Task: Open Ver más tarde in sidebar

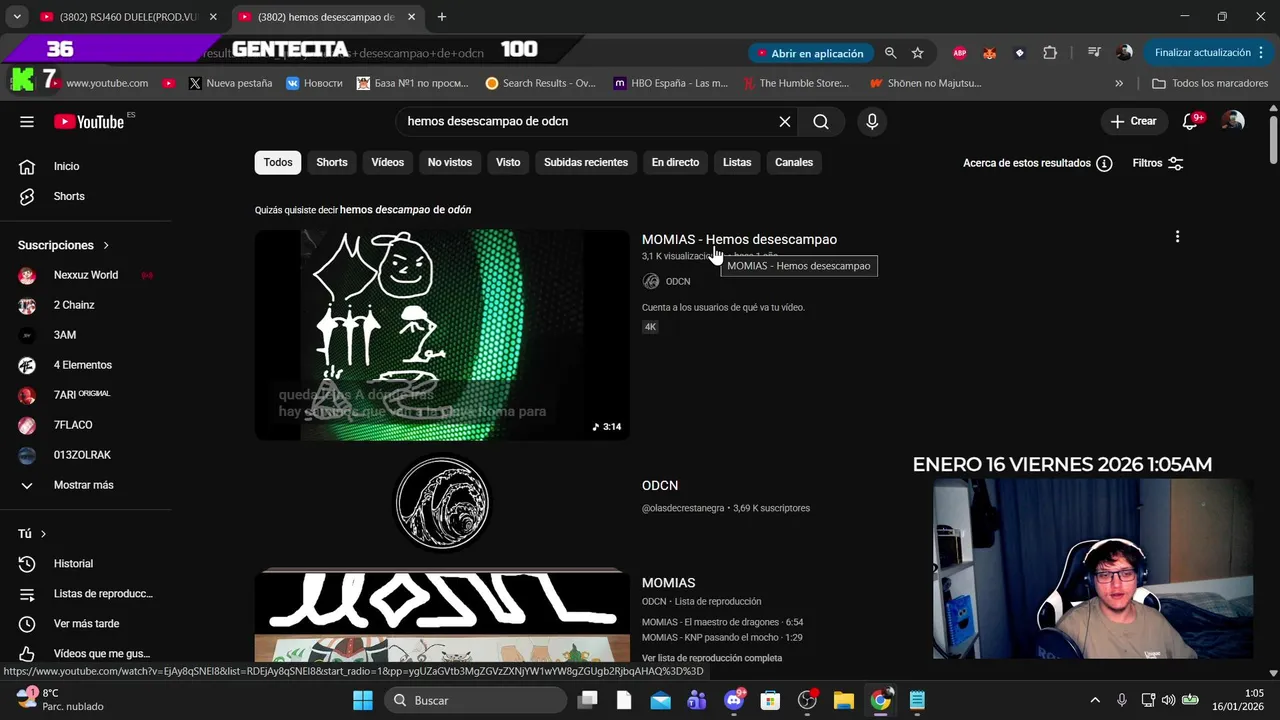Action: [85, 623]
